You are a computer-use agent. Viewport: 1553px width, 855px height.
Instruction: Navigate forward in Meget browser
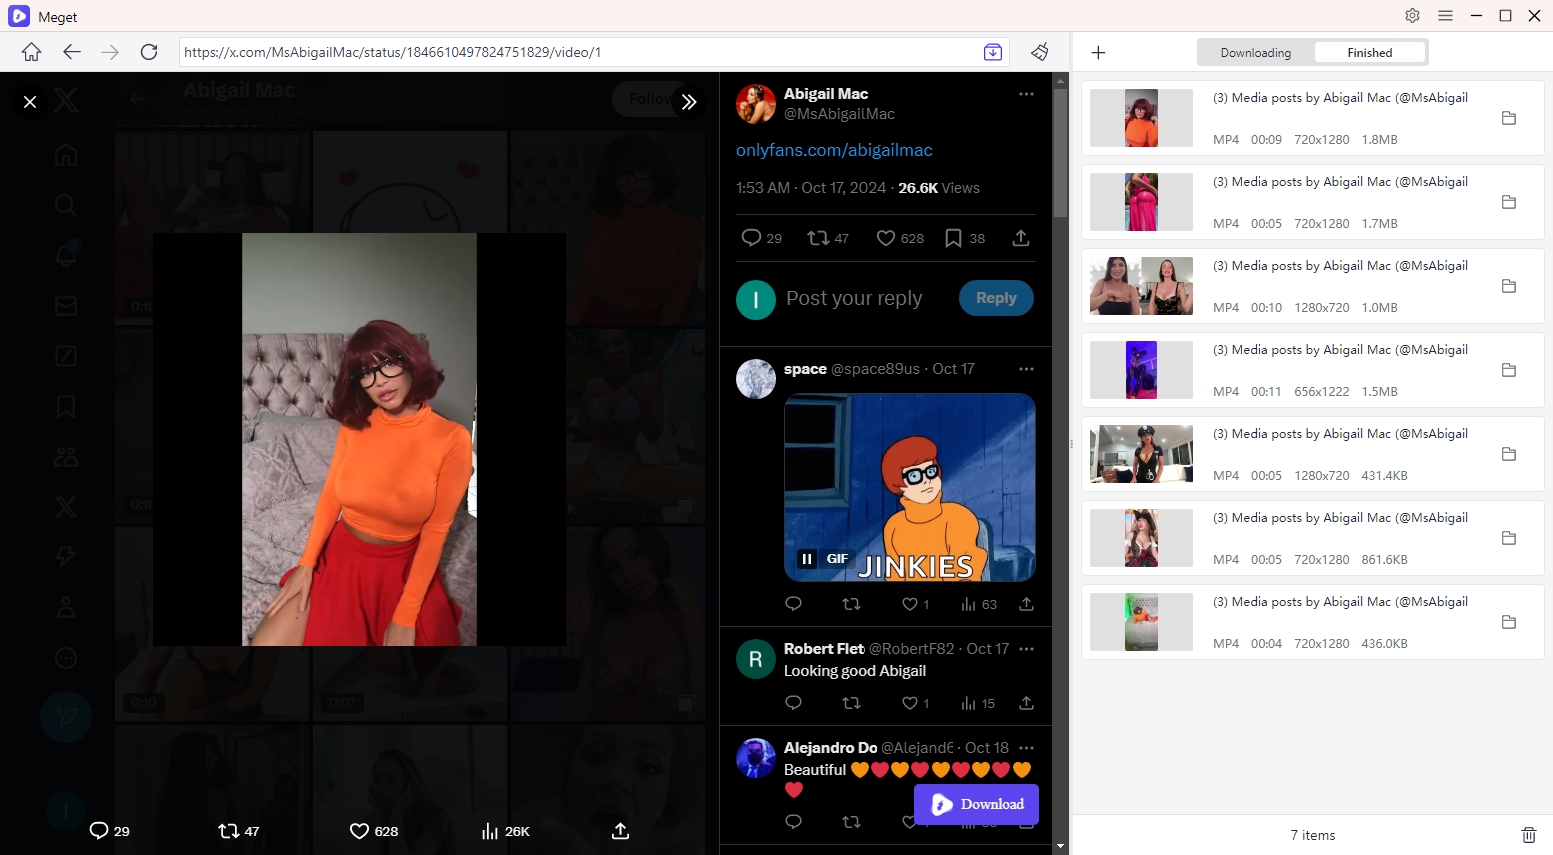coord(110,52)
